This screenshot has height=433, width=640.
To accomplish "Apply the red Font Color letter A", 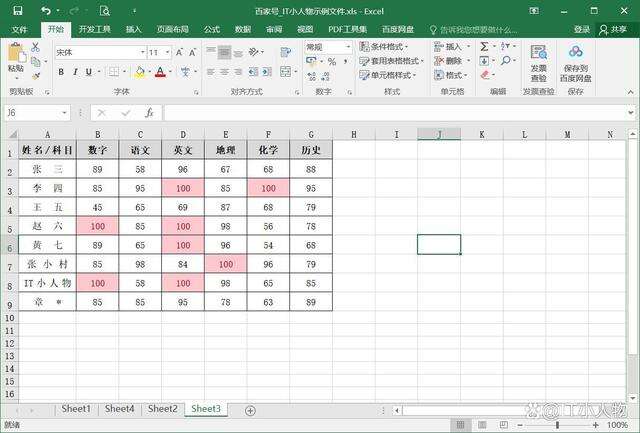I will pos(161,72).
